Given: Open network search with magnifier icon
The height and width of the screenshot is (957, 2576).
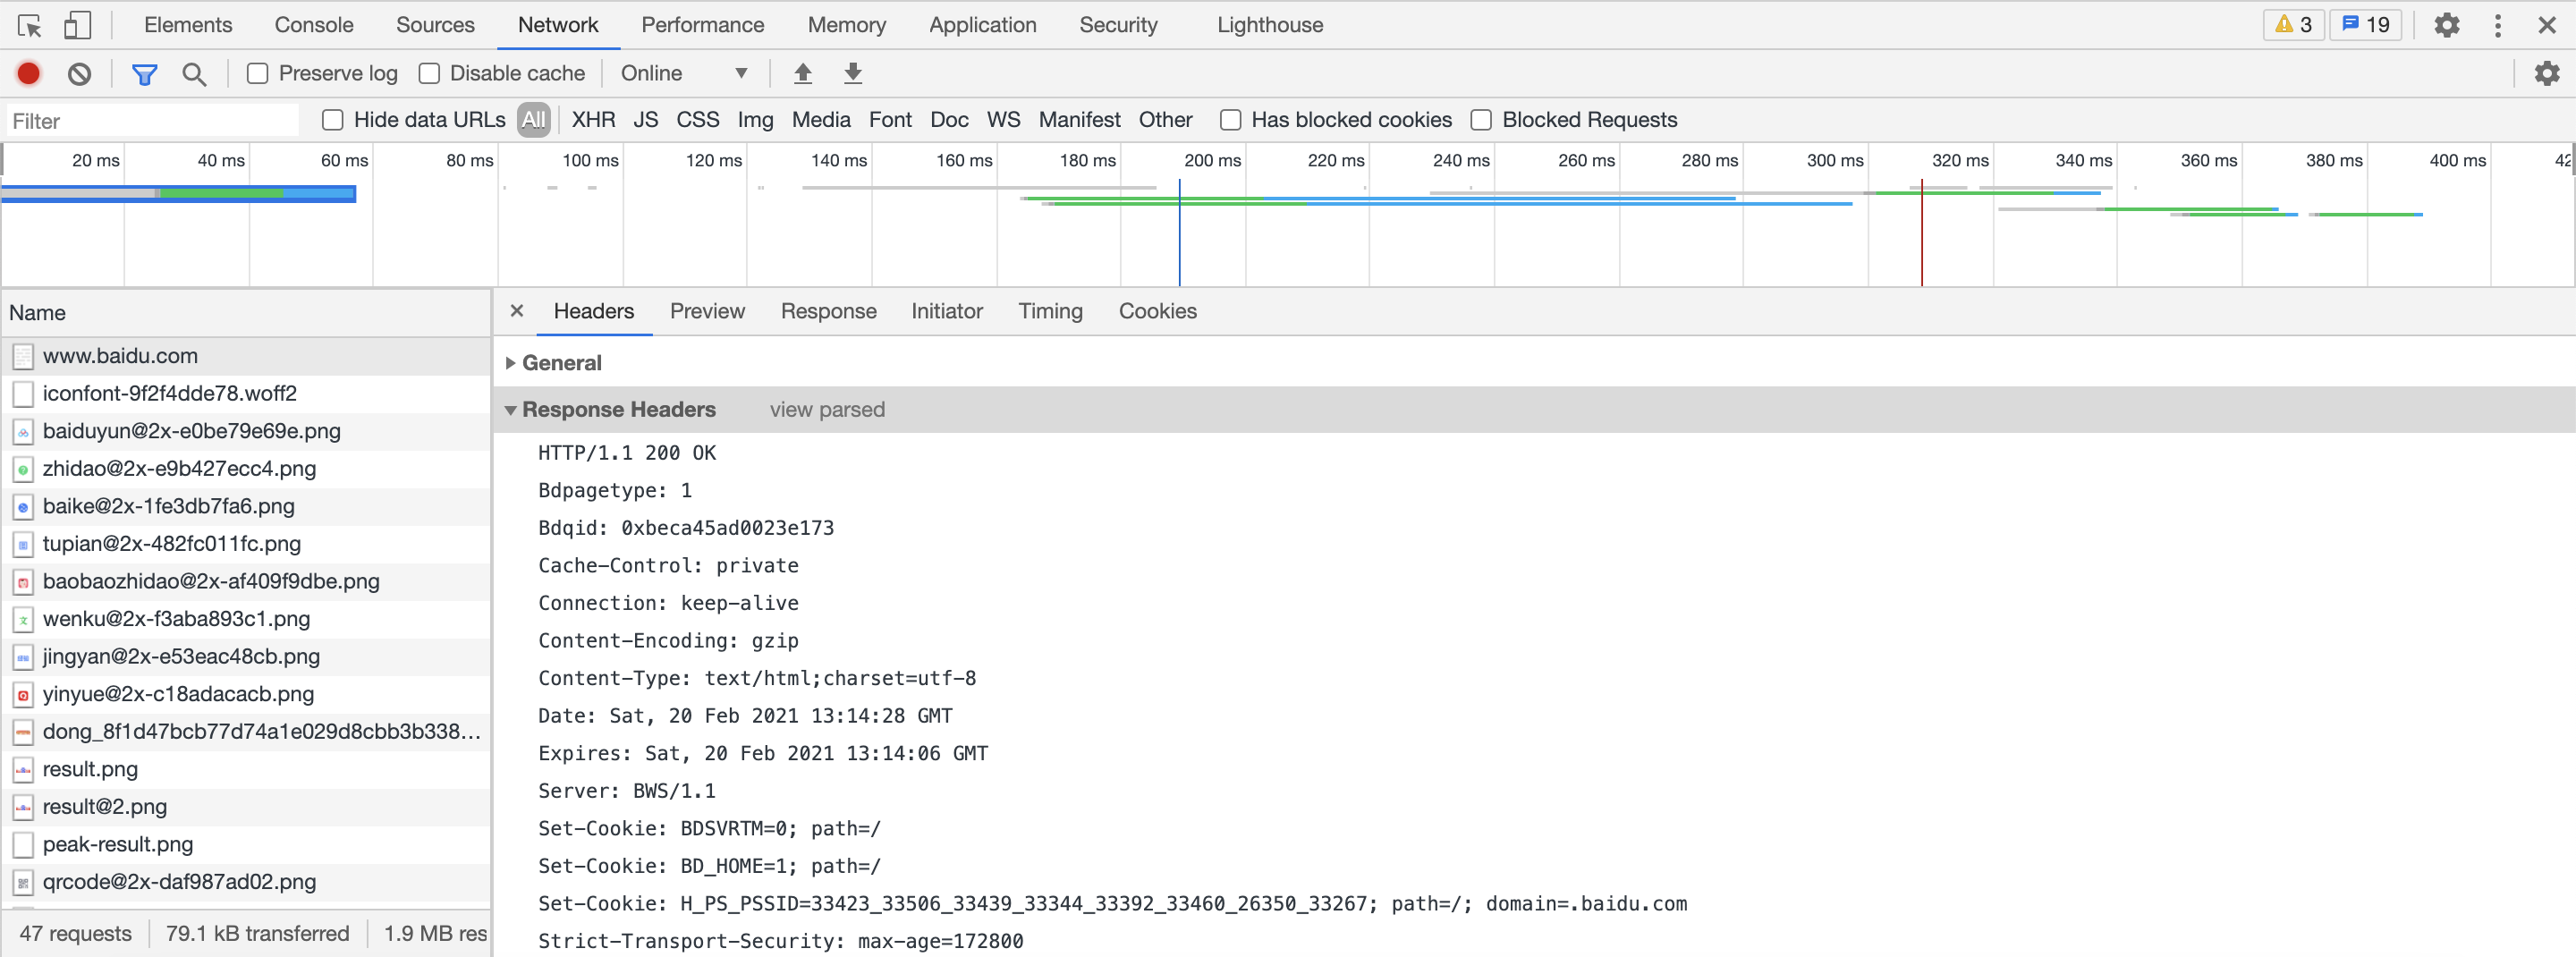Looking at the screenshot, I should (x=194, y=73).
